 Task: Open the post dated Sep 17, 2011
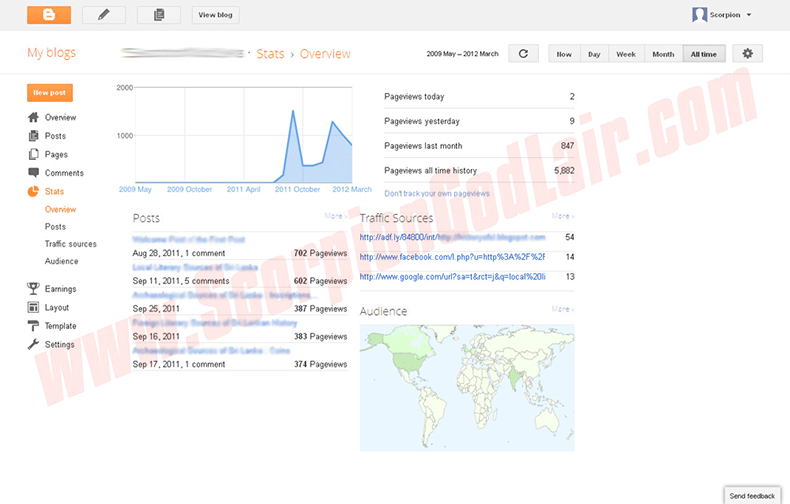click(x=211, y=350)
